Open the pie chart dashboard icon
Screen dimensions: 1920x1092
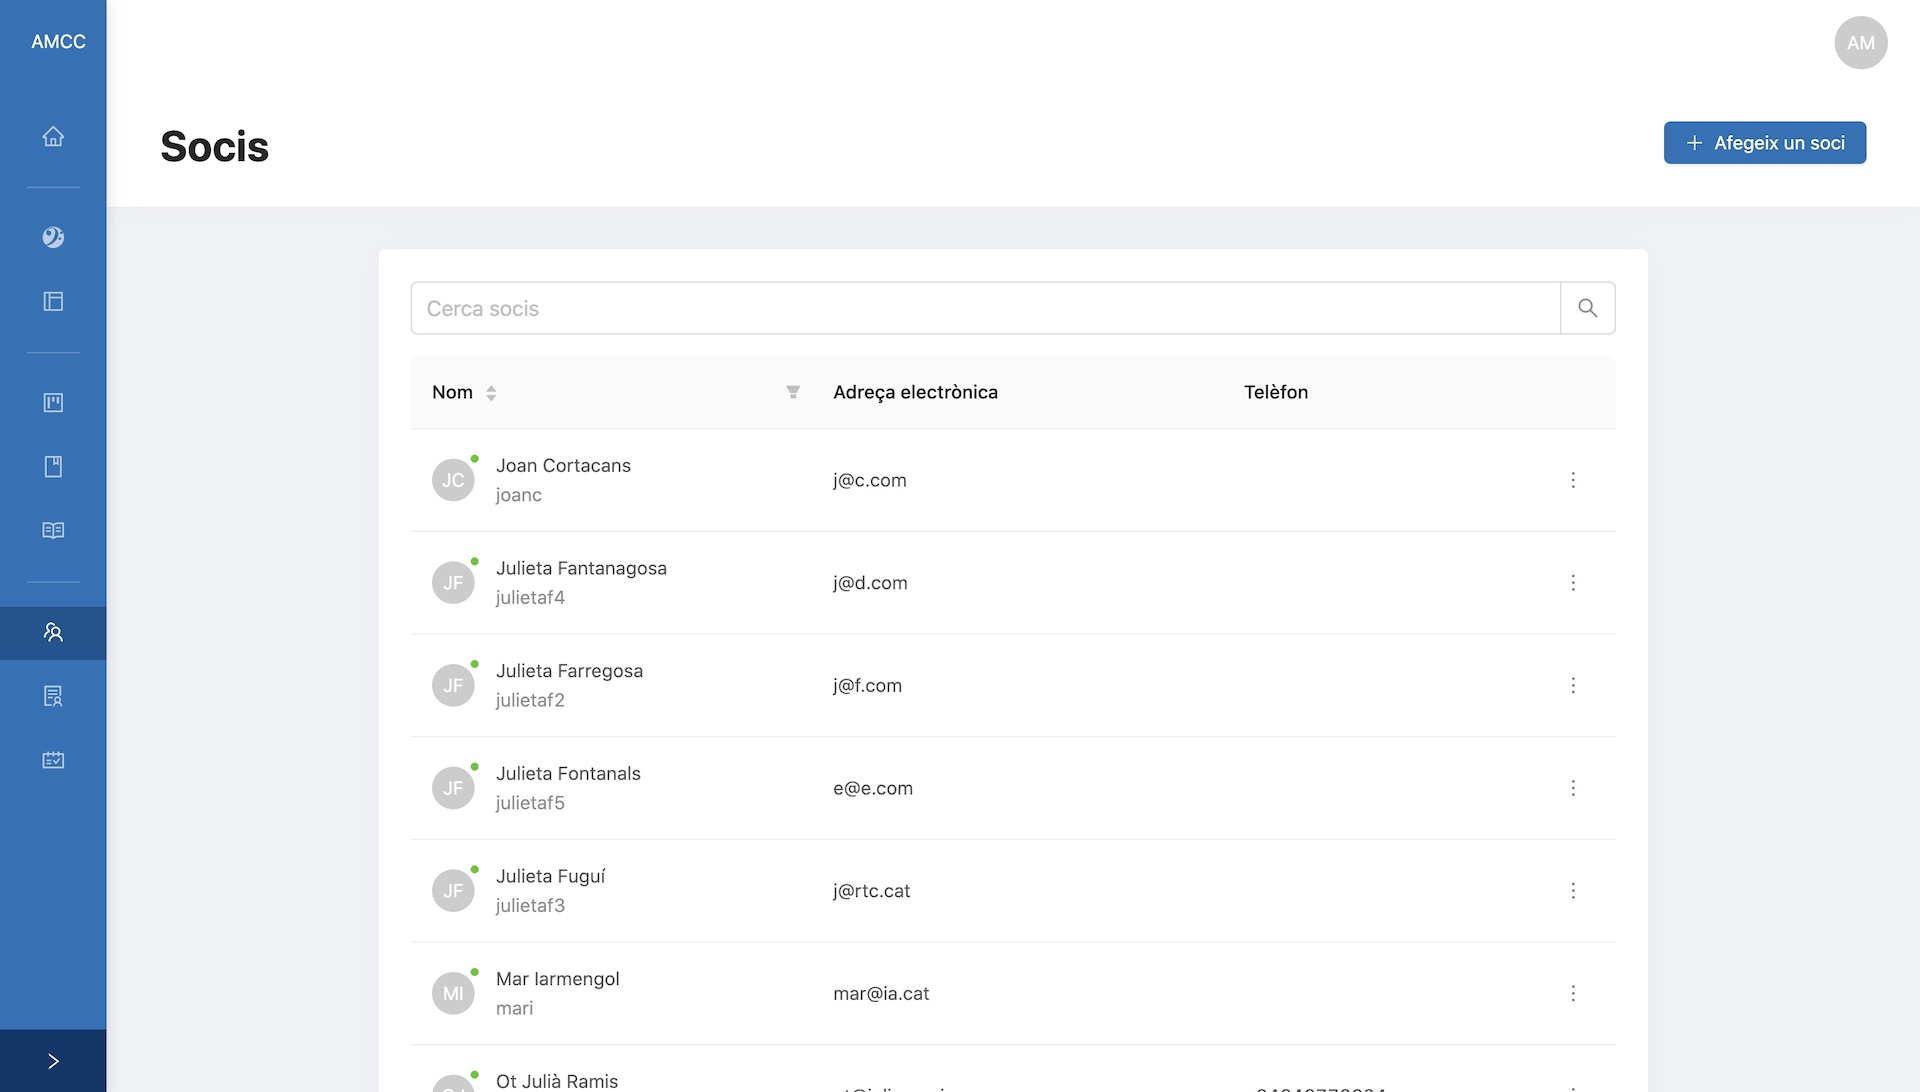[x=53, y=237]
